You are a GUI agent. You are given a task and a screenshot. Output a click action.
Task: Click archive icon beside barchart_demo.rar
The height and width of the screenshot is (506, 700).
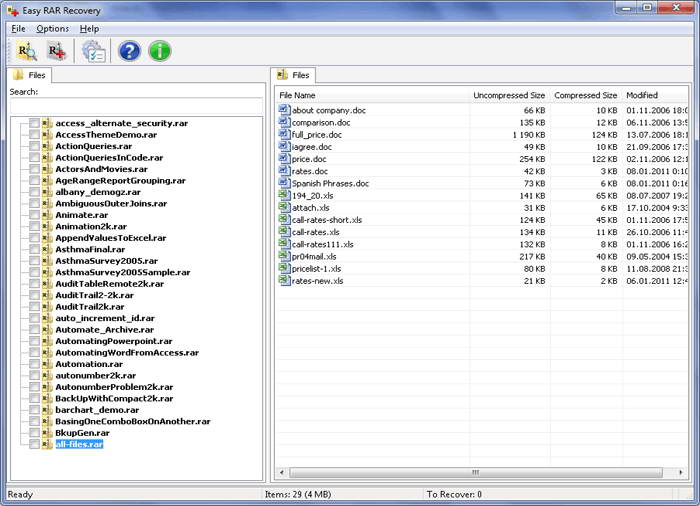(47, 410)
